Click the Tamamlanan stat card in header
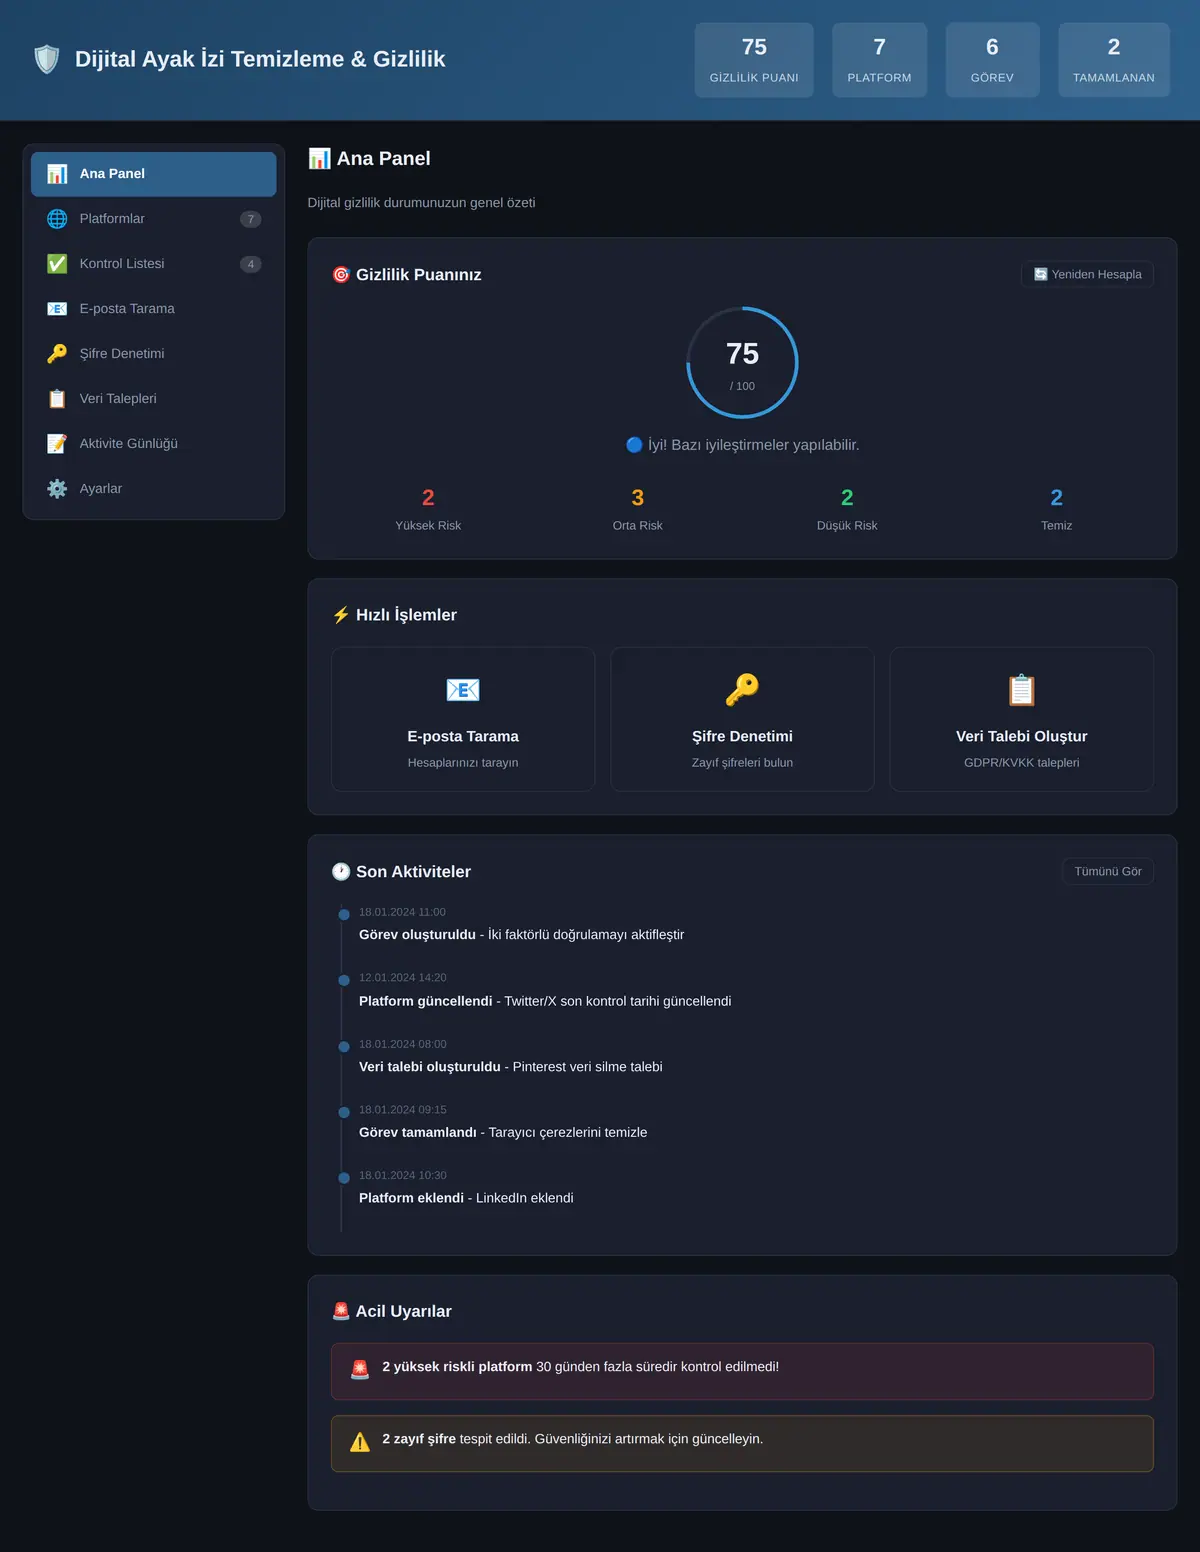1200x1552 pixels. pos(1114,60)
